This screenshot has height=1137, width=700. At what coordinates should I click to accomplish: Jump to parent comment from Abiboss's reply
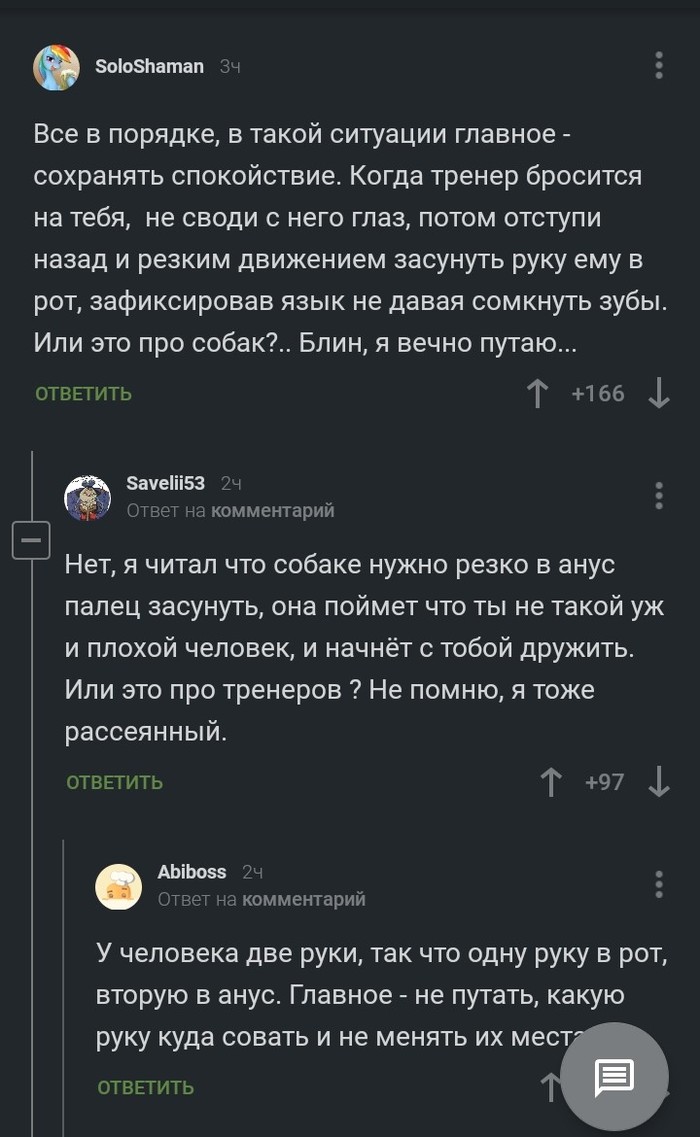coord(303,899)
